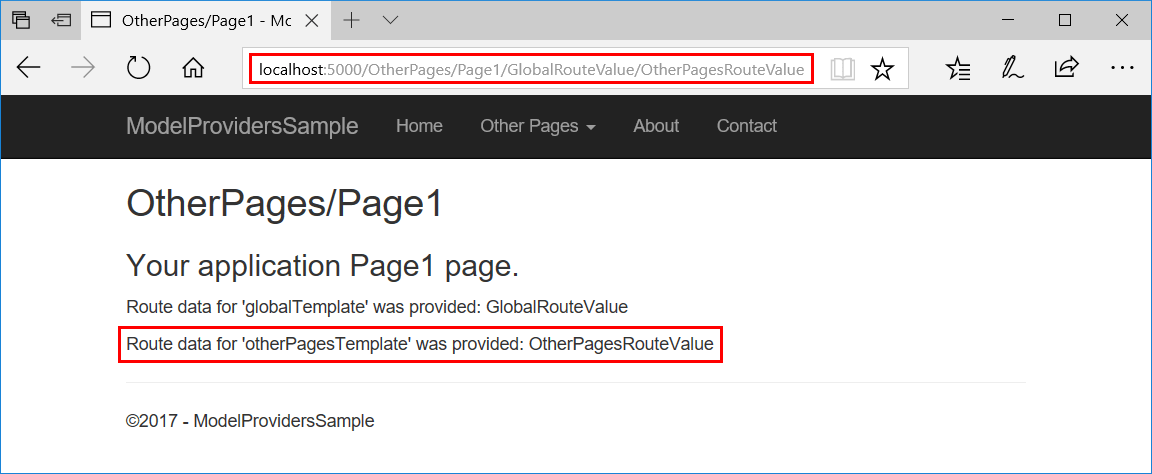Open browser Settings and more menu
The height and width of the screenshot is (474, 1152).
(x=1122, y=68)
